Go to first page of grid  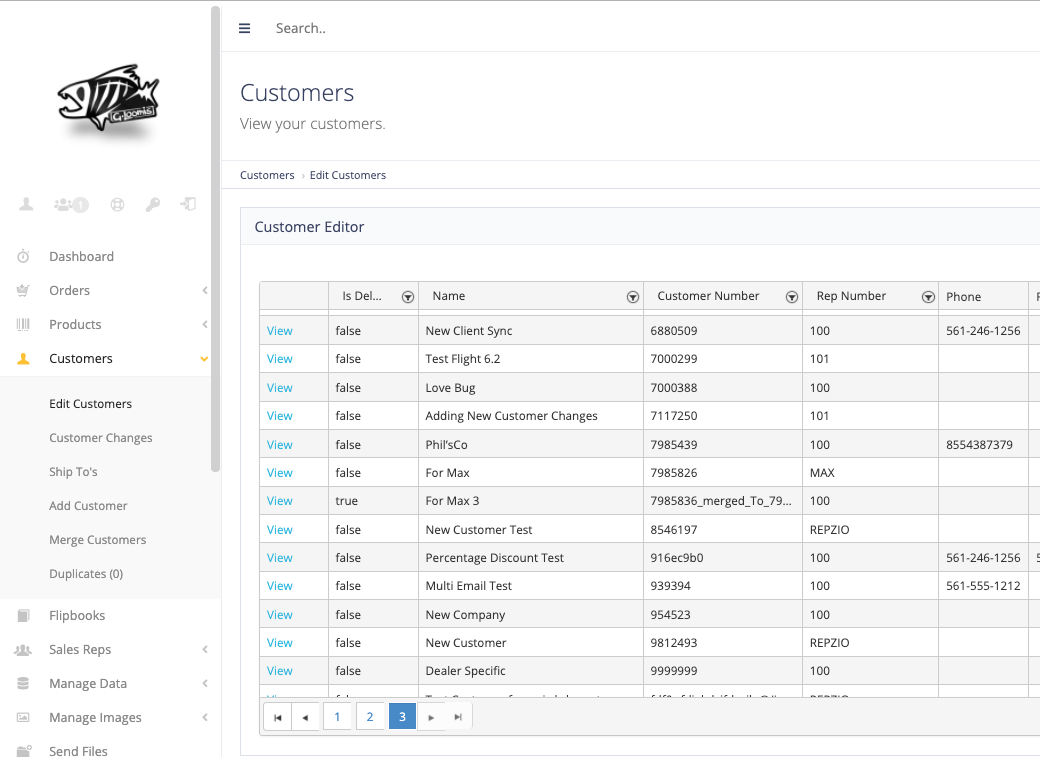point(278,717)
